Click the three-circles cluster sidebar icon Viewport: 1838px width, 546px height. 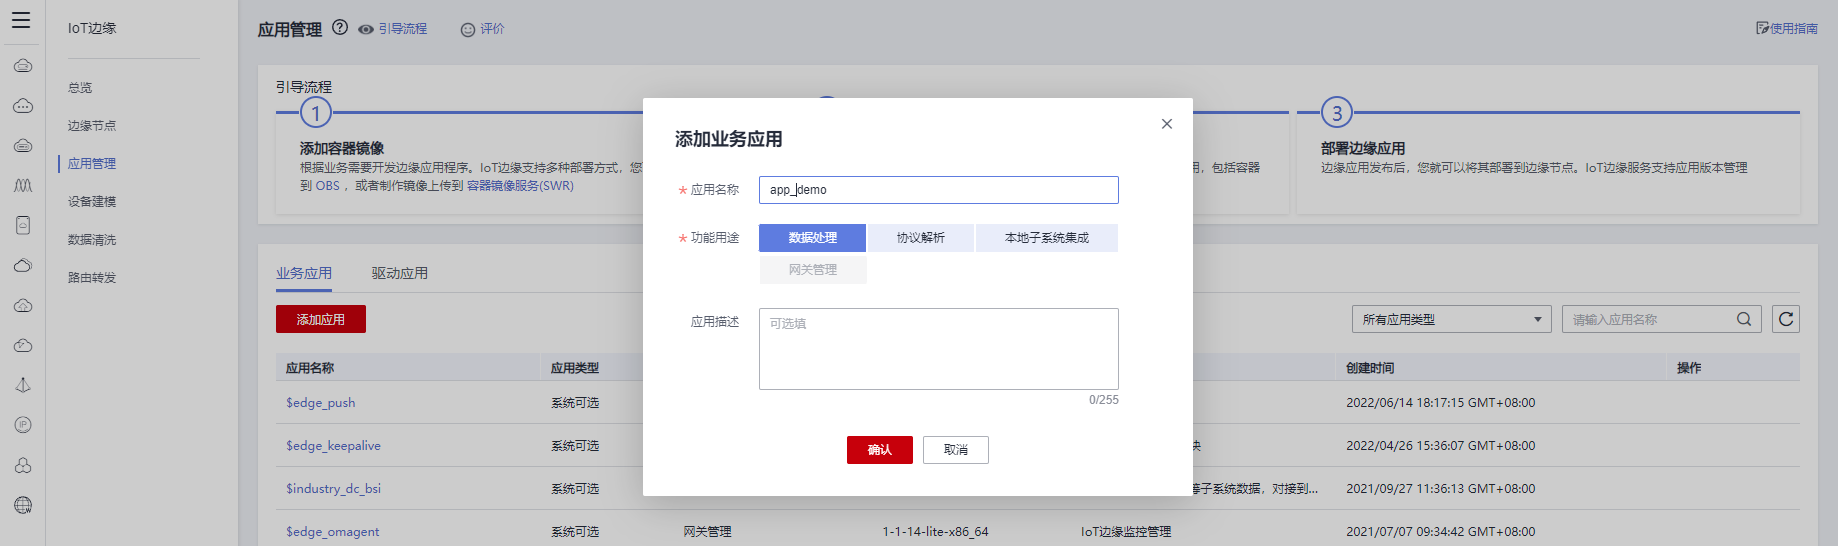[x=23, y=465]
